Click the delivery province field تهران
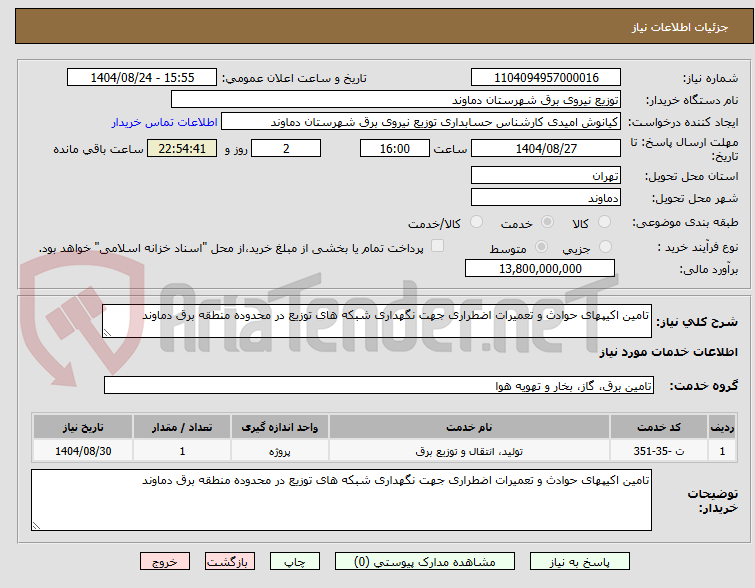 (x=546, y=175)
